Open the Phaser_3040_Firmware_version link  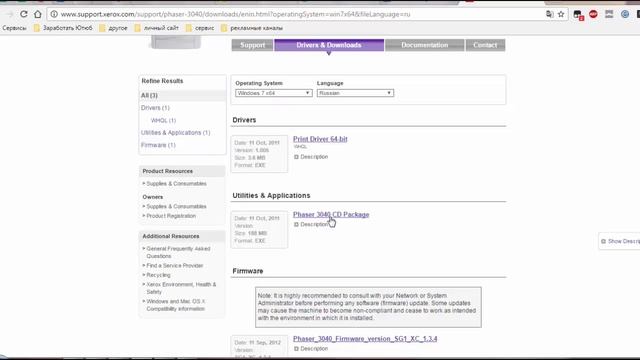pos(365,339)
